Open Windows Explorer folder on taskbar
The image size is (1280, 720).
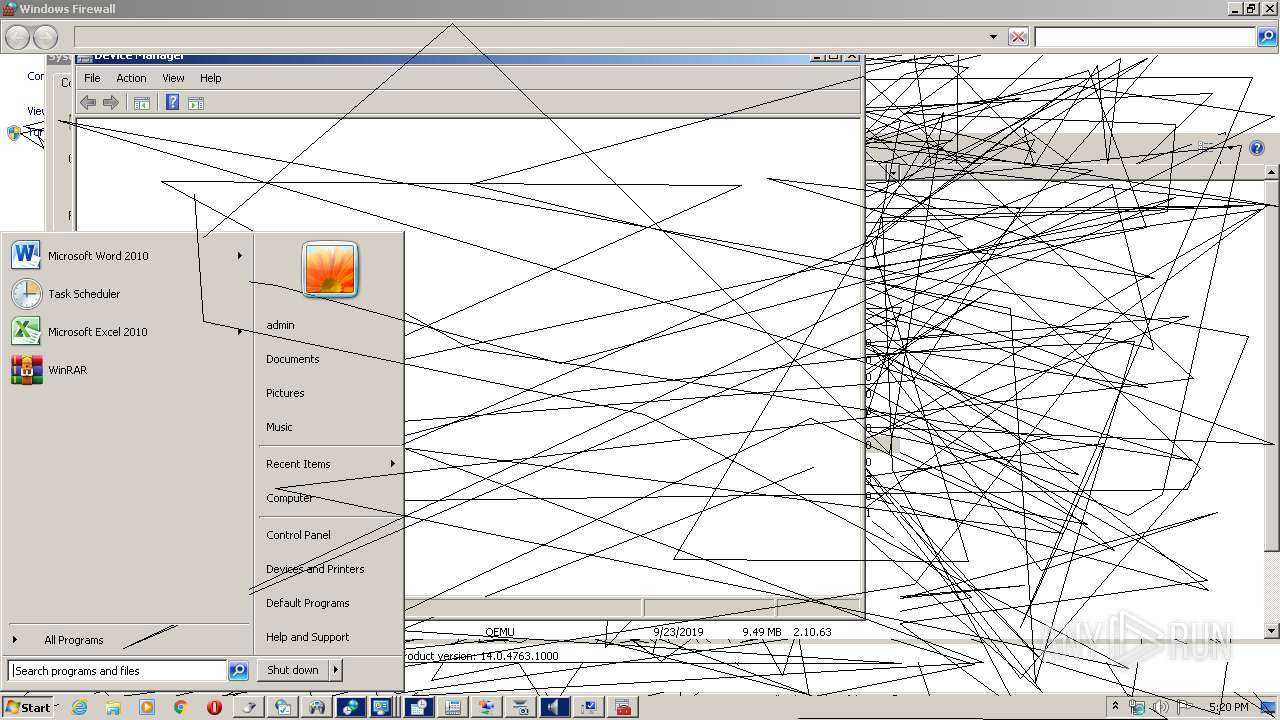tap(113, 707)
